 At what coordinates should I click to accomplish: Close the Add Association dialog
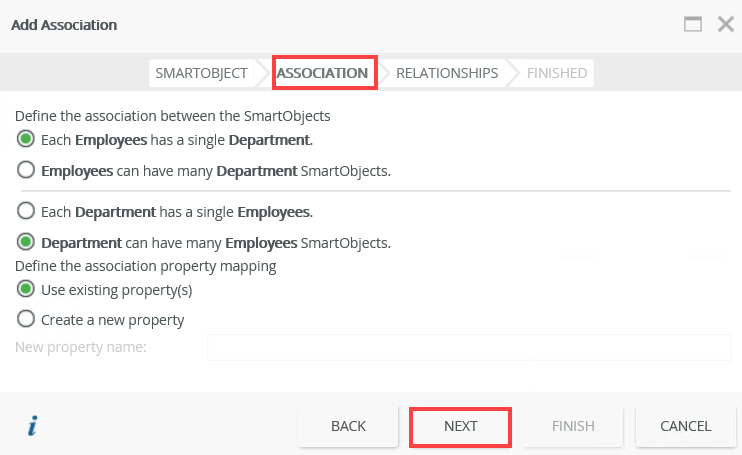pyautogui.click(x=725, y=24)
